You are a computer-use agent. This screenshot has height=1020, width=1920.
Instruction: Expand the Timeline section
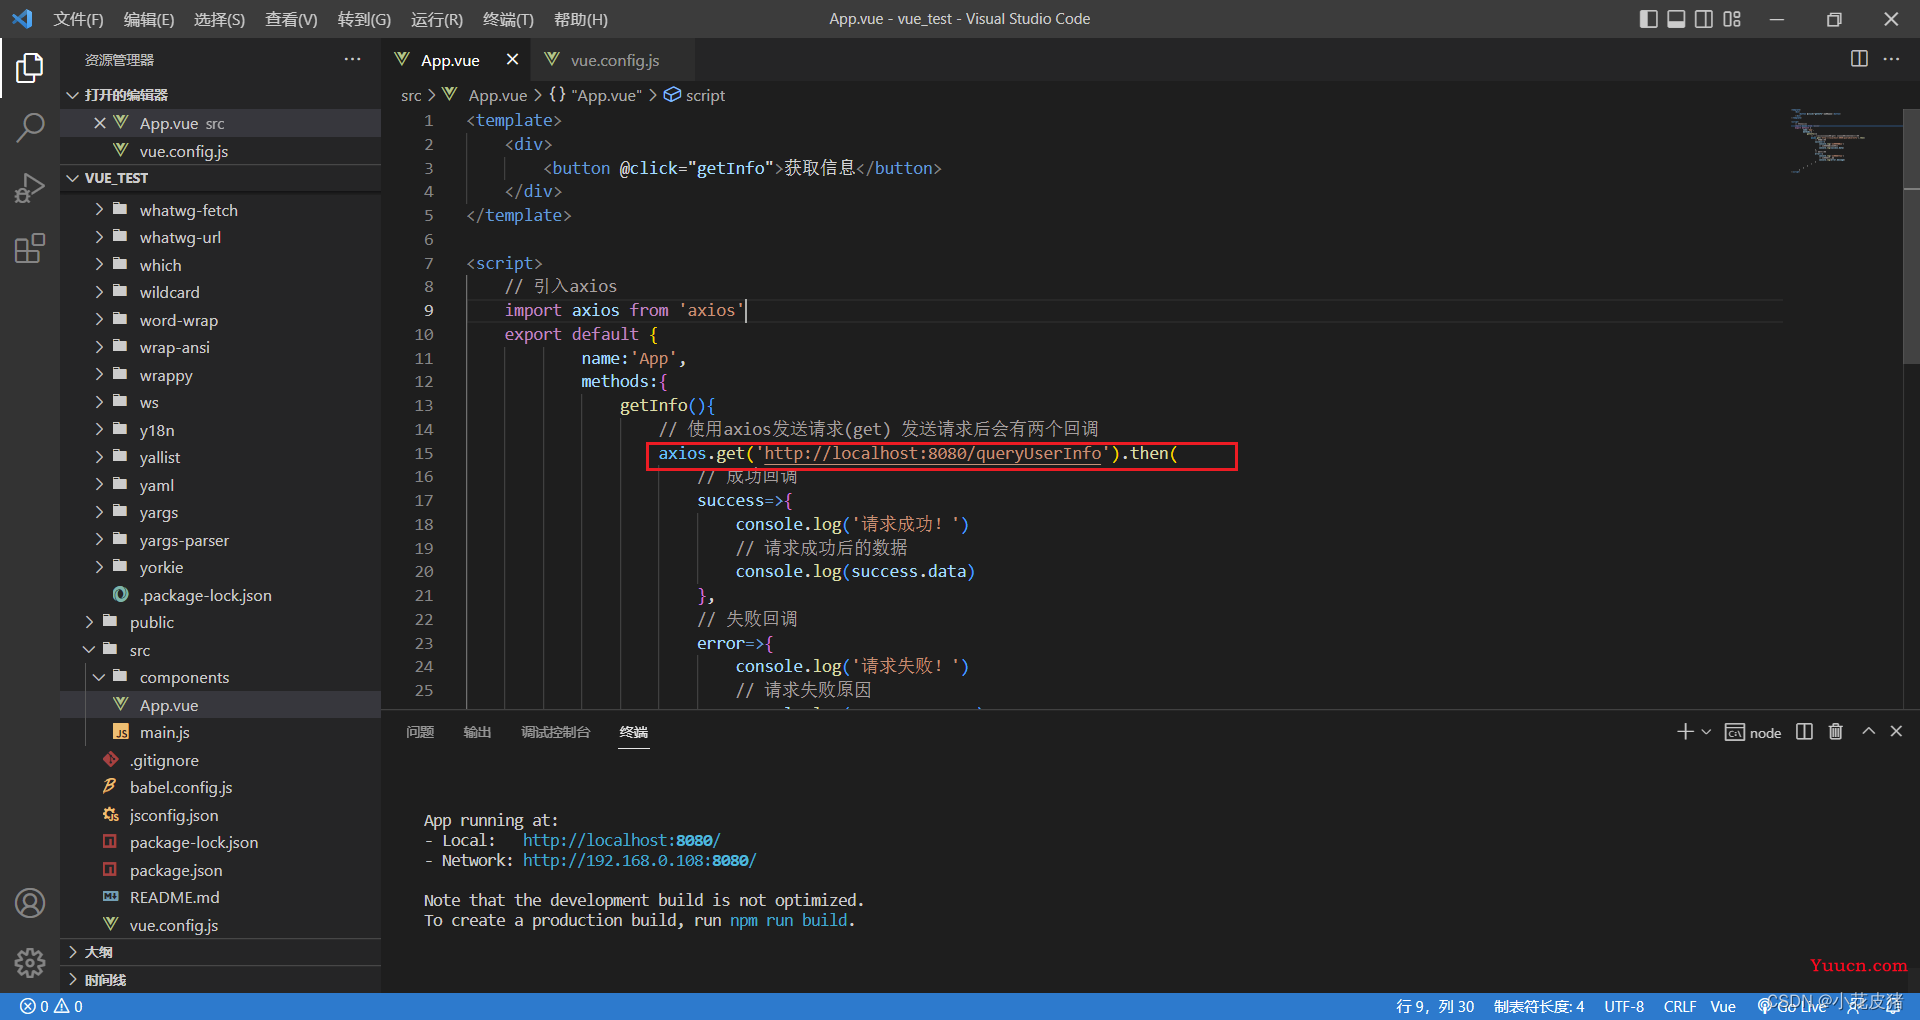point(220,980)
